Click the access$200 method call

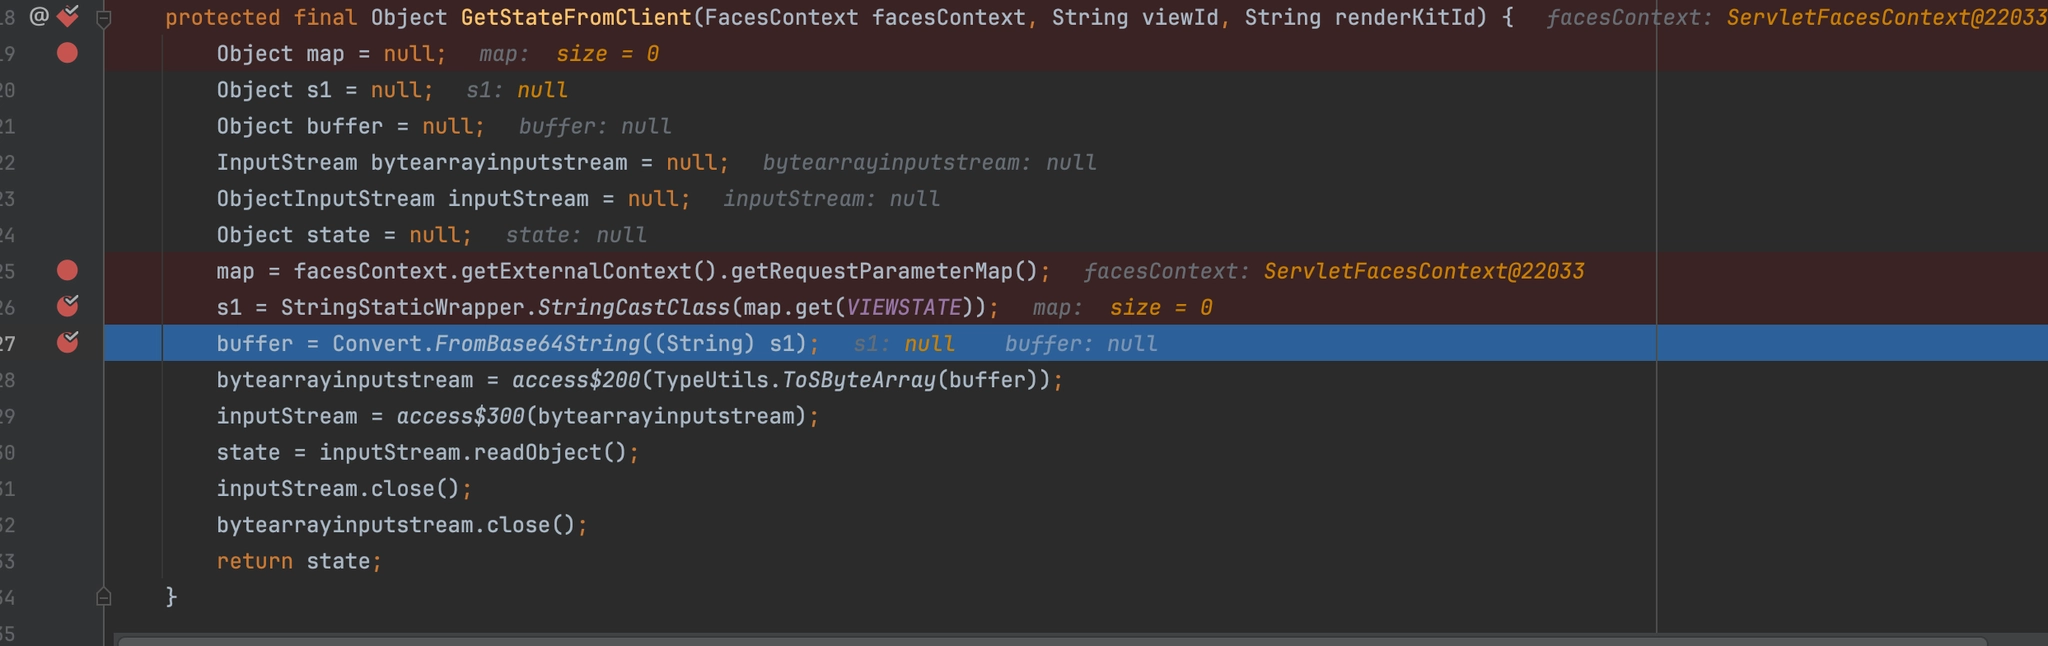pos(576,380)
